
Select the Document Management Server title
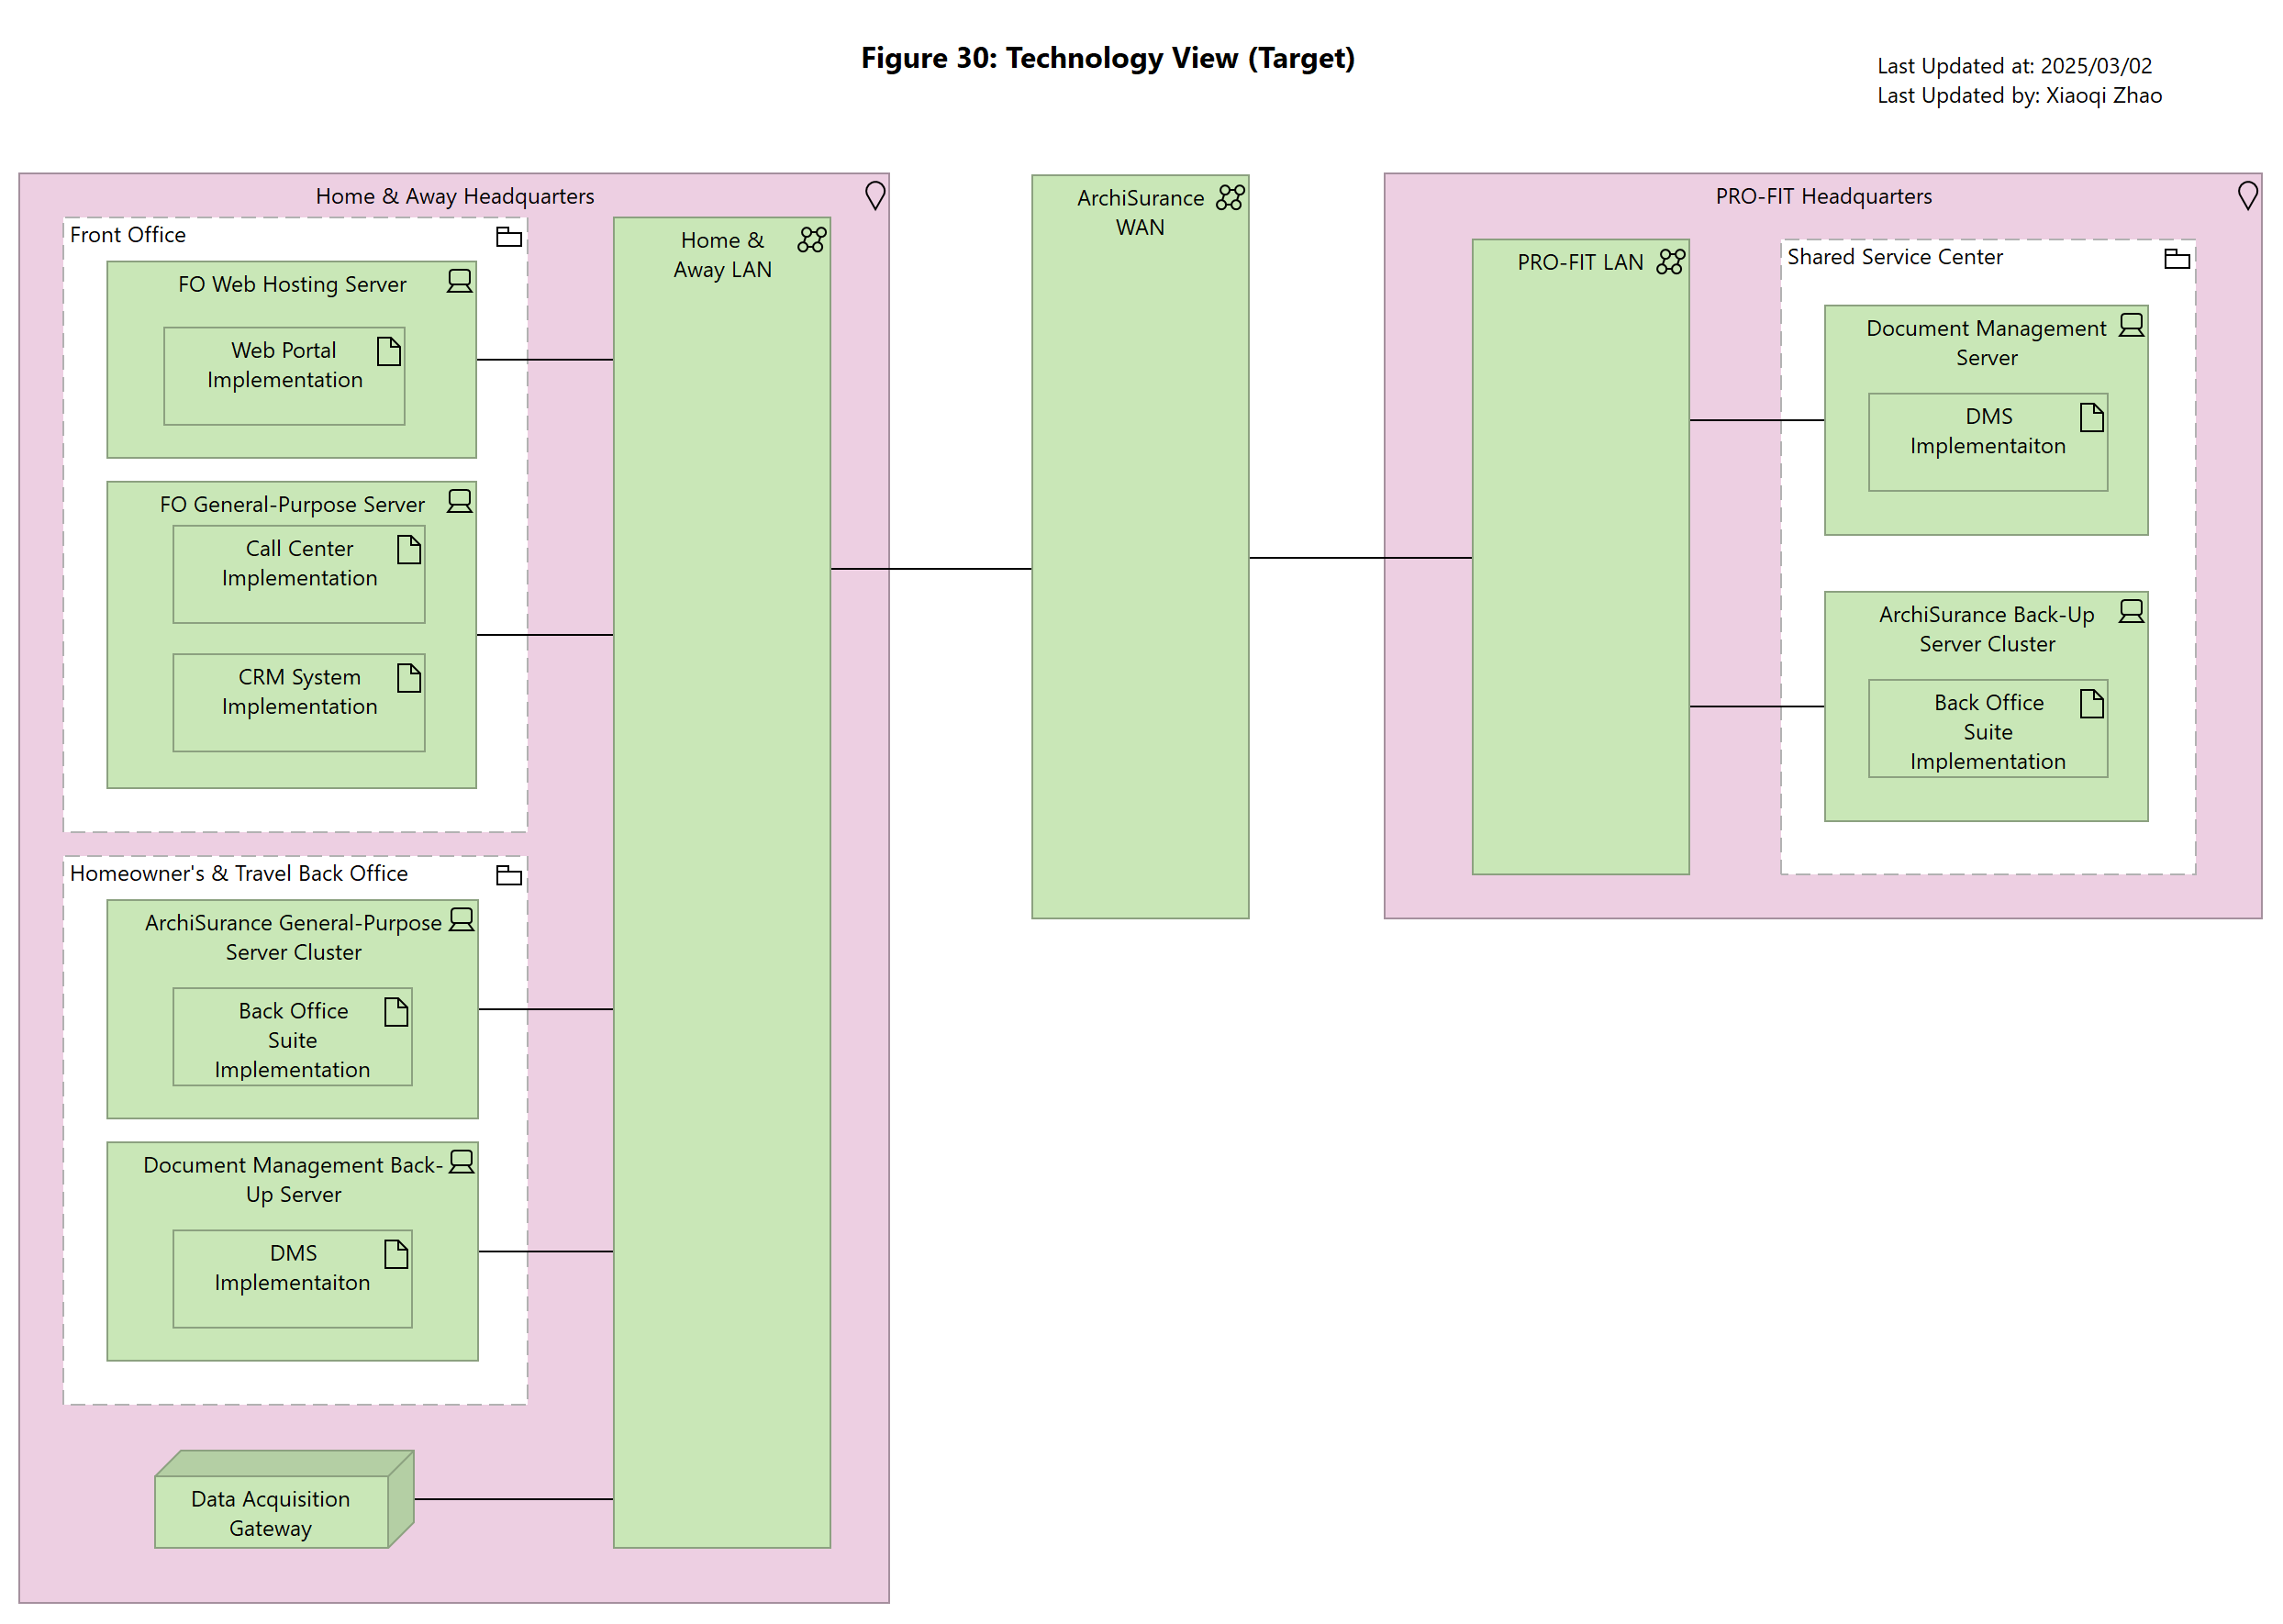pyautogui.click(x=1986, y=343)
